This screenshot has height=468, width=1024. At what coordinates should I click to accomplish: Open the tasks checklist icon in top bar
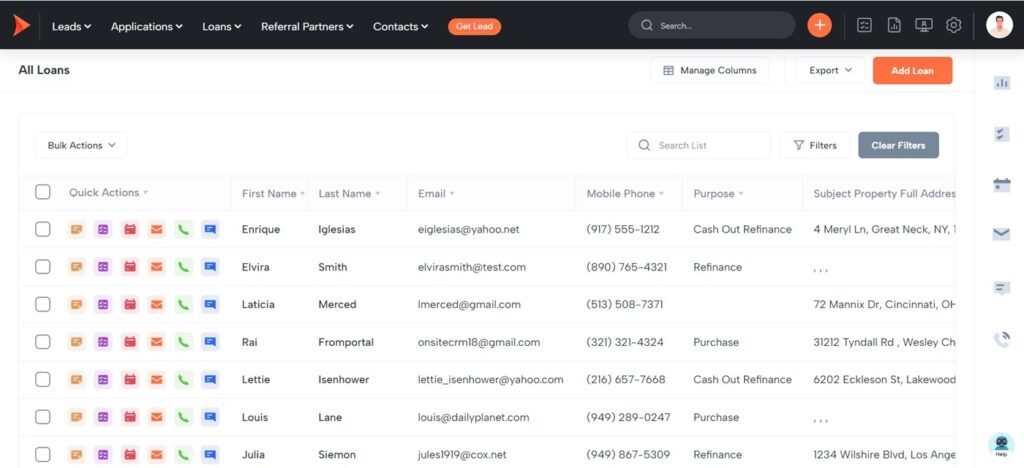pyautogui.click(x=864, y=25)
